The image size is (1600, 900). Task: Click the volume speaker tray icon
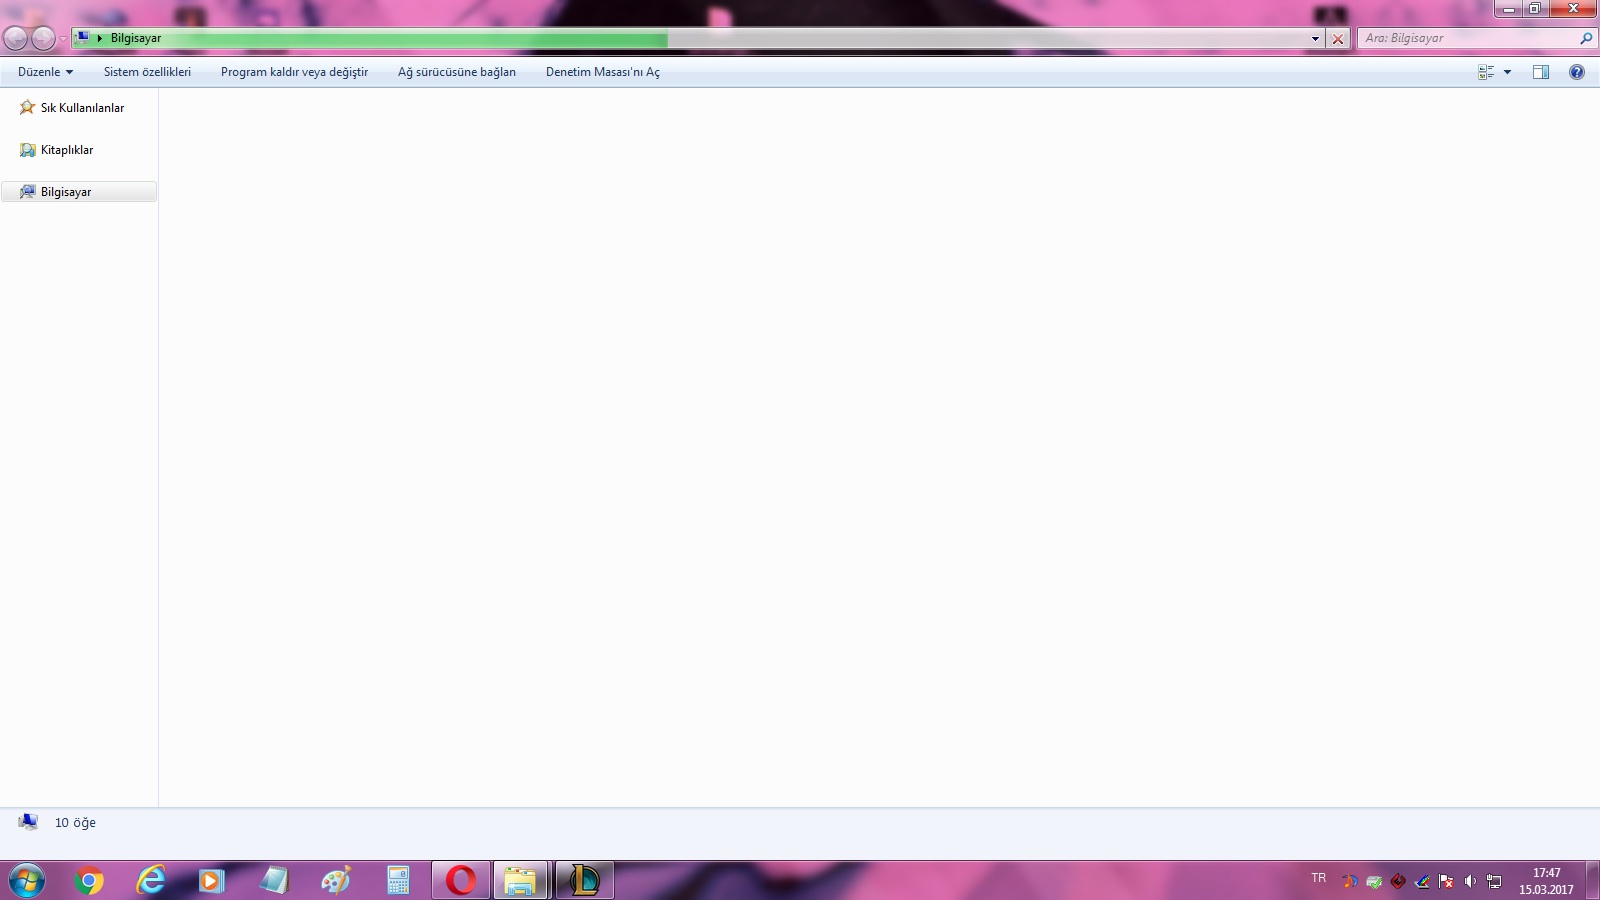click(1470, 881)
